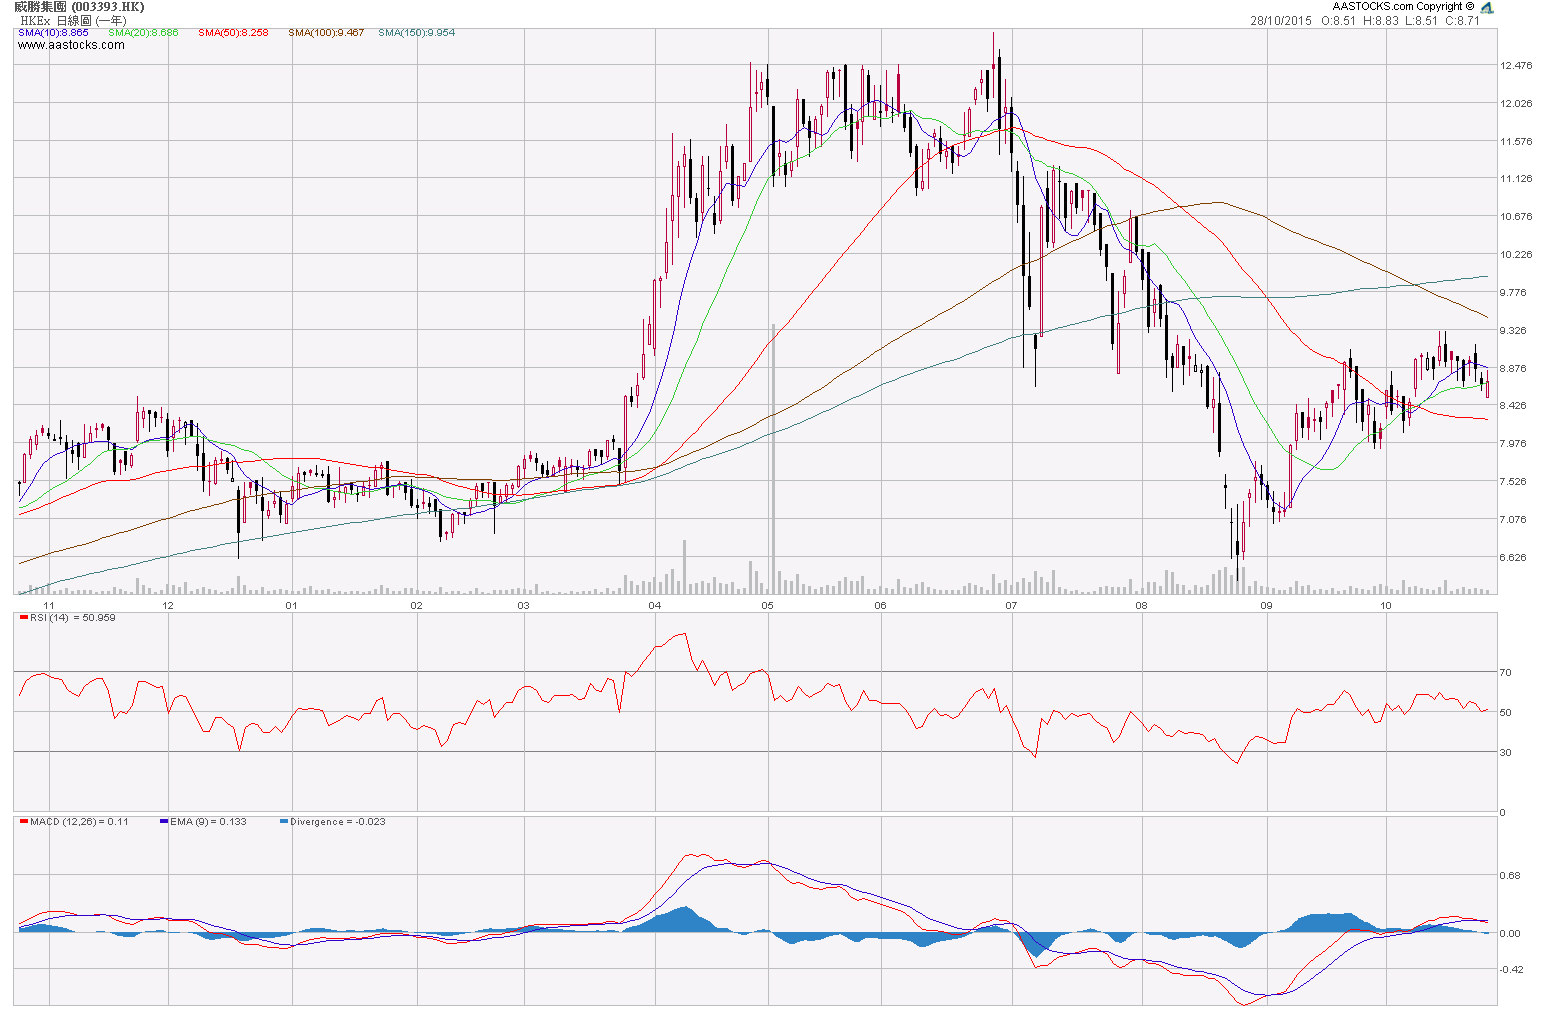Click the AASTOCKS logo icon
This screenshot has height=1020, width=1550.
(1487, 7)
